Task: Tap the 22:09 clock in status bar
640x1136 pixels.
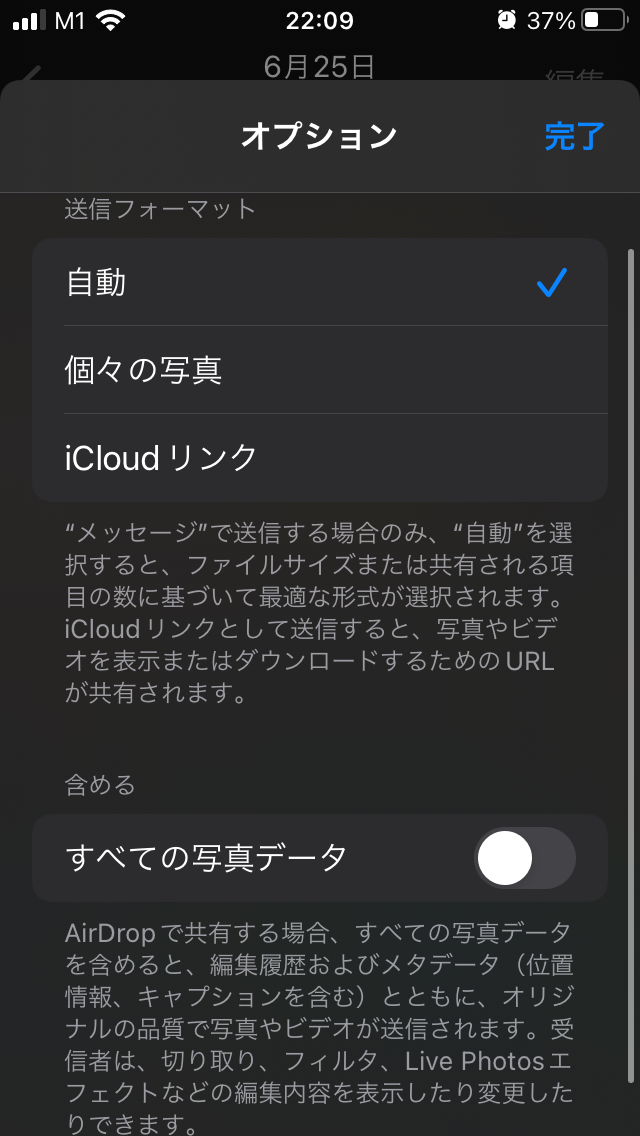Action: click(x=319, y=21)
